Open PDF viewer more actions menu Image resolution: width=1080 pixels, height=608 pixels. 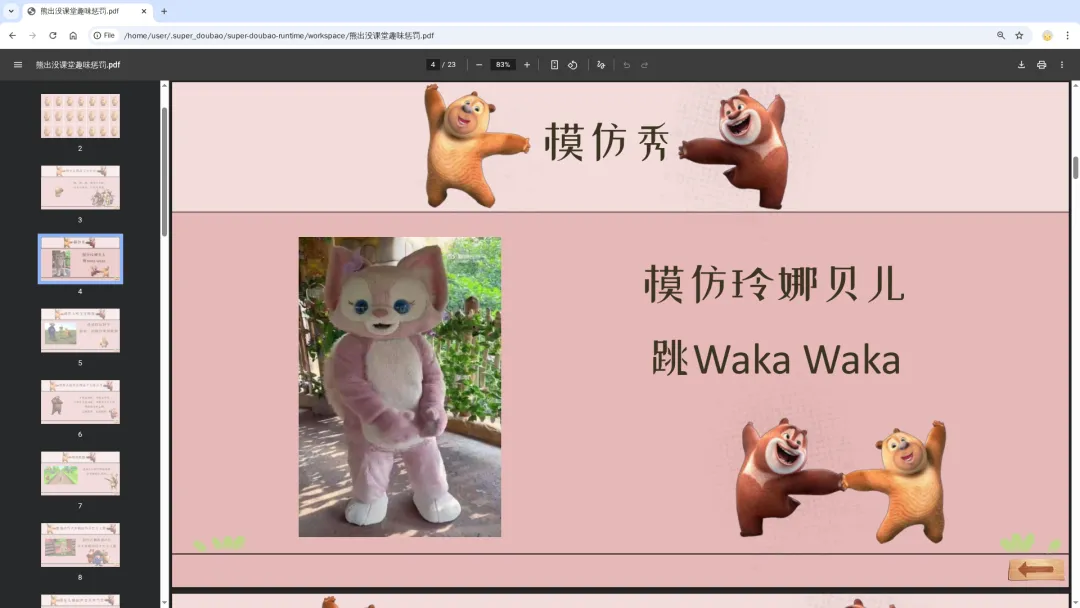[1061, 65]
